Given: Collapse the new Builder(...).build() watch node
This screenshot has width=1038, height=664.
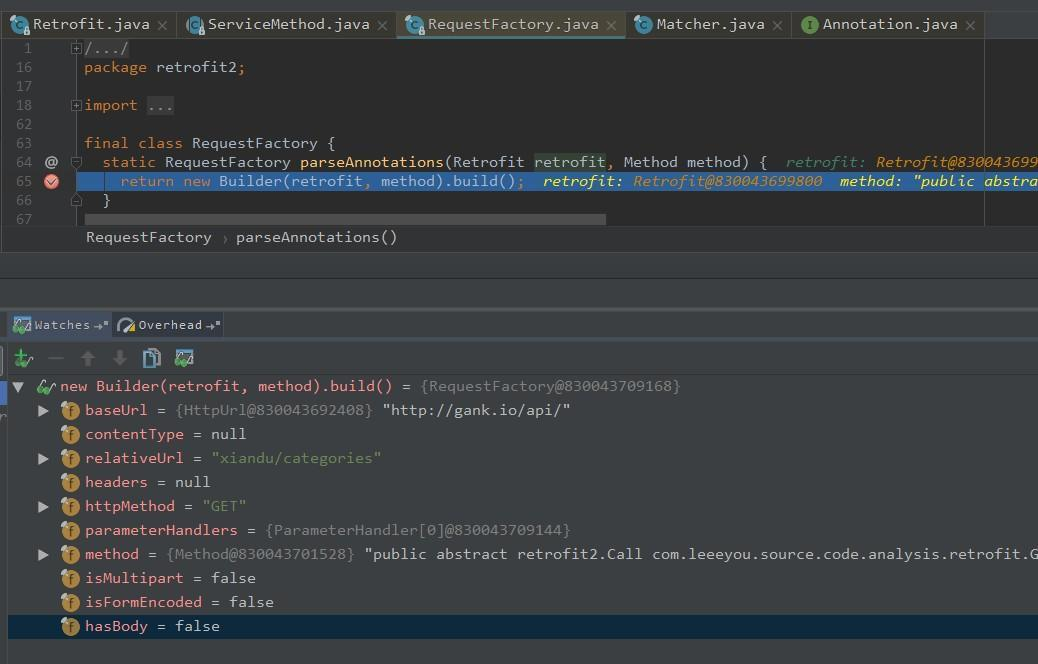Looking at the screenshot, I should (x=19, y=387).
